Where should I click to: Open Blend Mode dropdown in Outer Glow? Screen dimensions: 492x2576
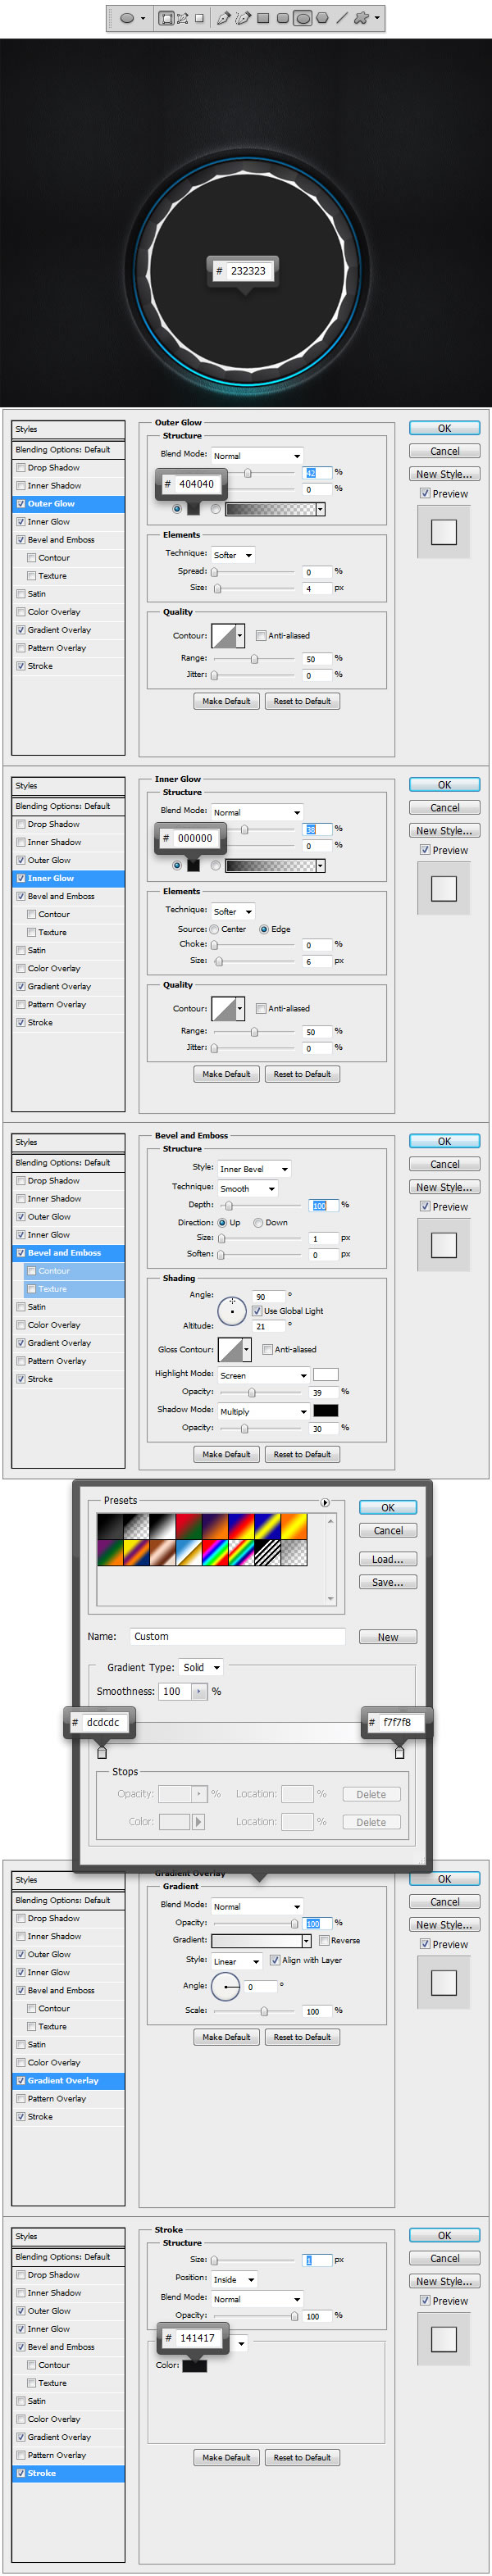click(256, 455)
